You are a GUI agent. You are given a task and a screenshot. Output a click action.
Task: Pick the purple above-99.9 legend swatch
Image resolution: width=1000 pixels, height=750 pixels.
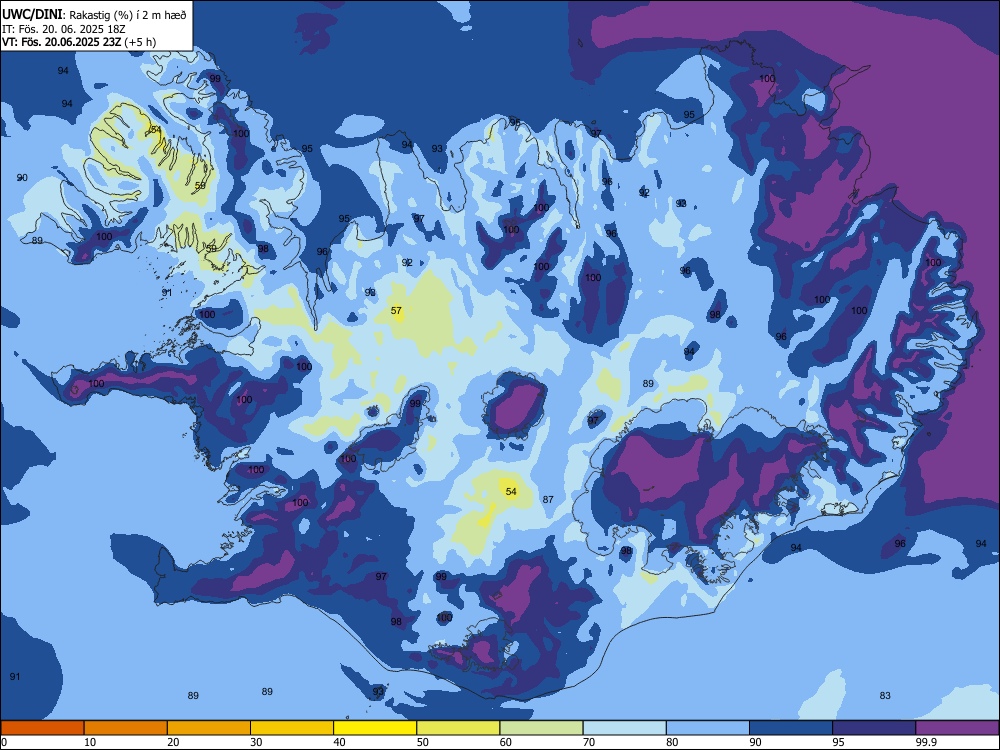(x=957, y=728)
